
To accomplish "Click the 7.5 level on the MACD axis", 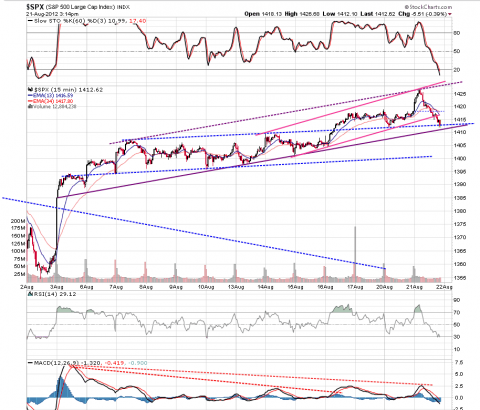I will click(x=459, y=363).
